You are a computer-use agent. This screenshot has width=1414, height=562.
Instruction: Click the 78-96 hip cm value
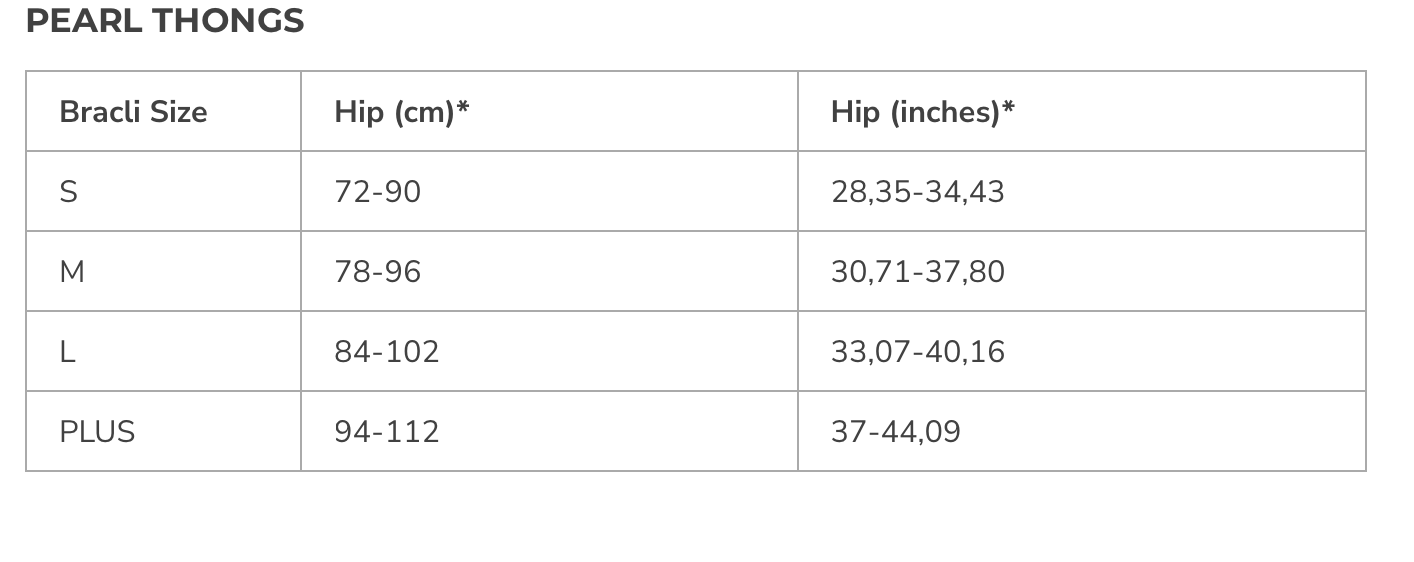(378, 272)
